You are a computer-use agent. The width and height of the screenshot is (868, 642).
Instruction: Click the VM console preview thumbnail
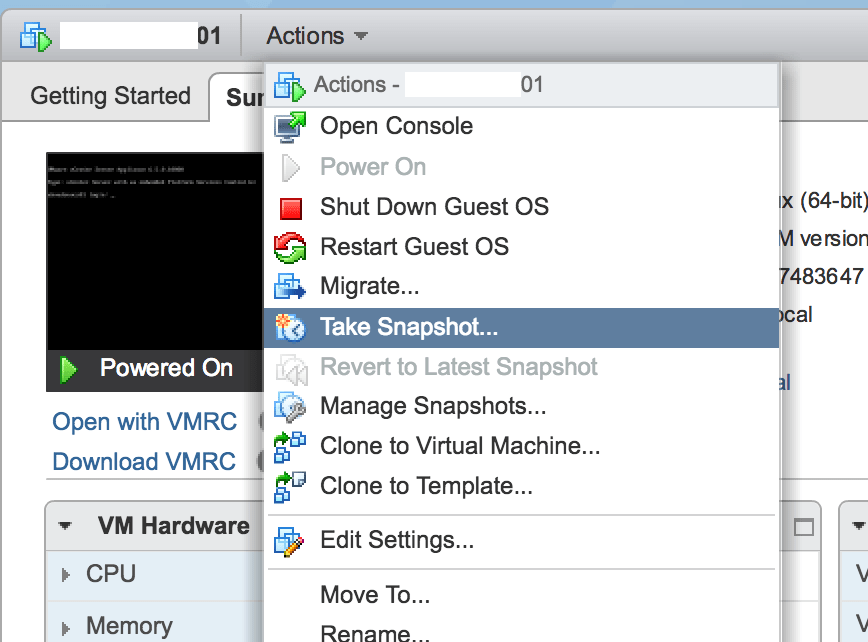[x=153, y=250]
